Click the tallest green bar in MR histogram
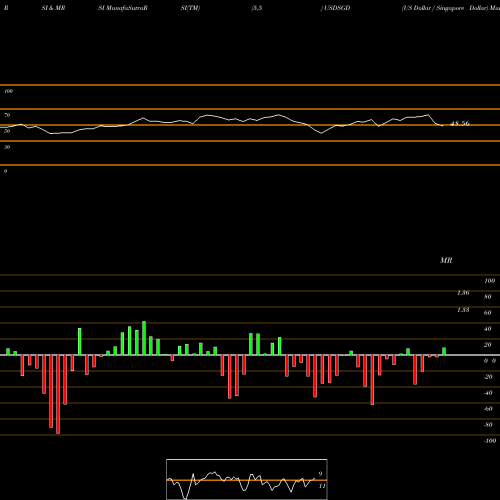Viewport: 500px width, 500px height. click(x=144, y=338)
